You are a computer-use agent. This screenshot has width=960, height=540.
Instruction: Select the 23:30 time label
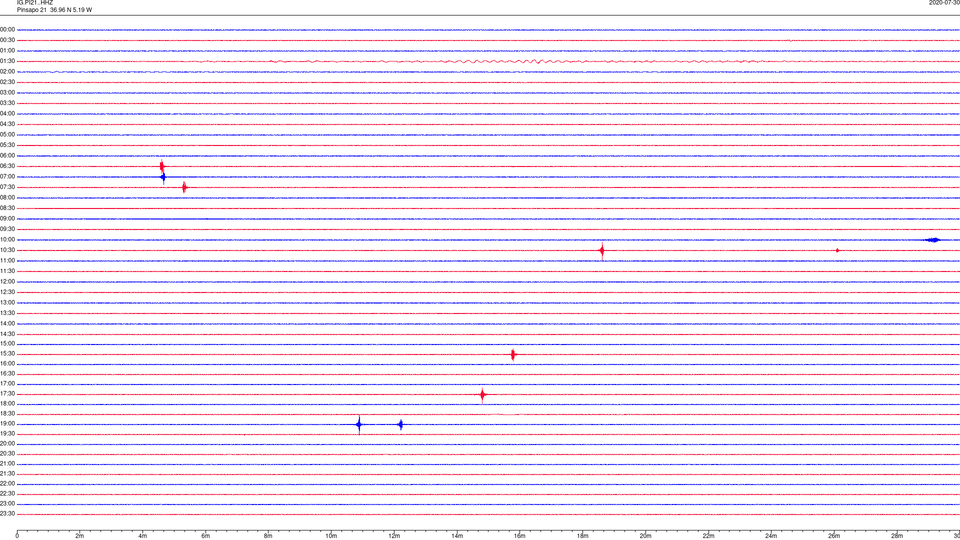7,514
